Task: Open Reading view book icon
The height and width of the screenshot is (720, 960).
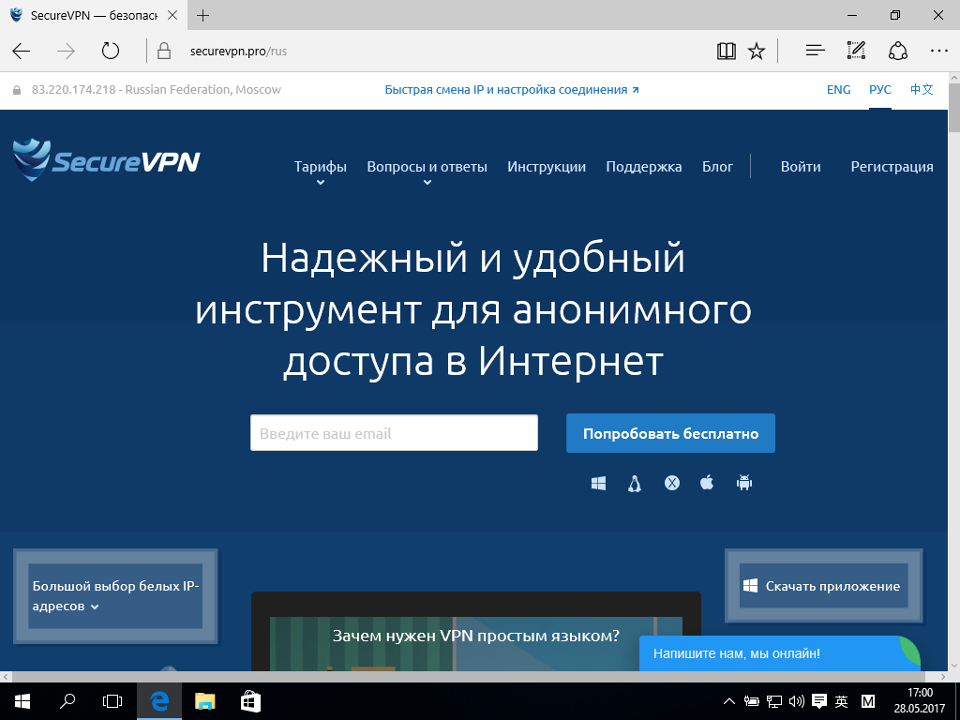Action: pos(726,51)
